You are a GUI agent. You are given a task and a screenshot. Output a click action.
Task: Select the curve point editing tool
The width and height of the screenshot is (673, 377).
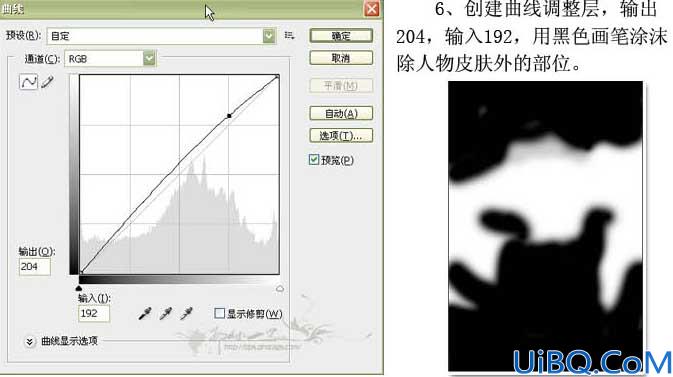point(28,82)
